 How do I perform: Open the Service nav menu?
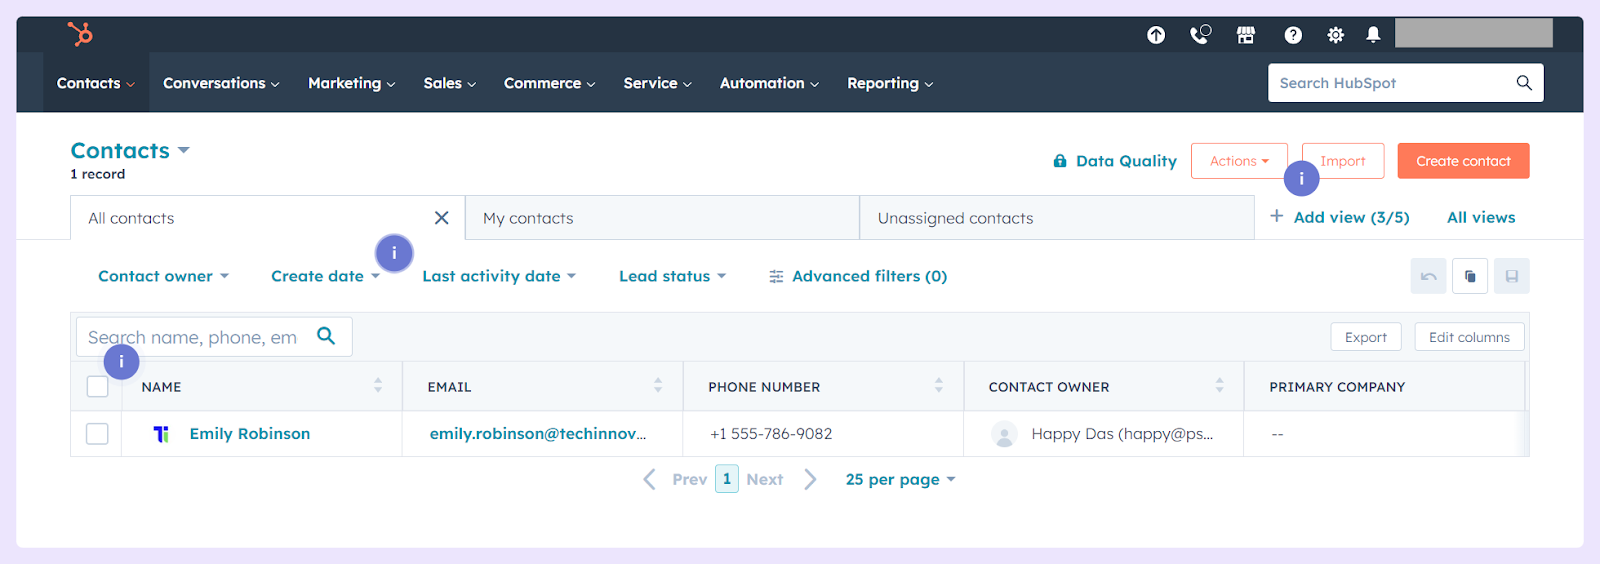[x=658, y=83]
